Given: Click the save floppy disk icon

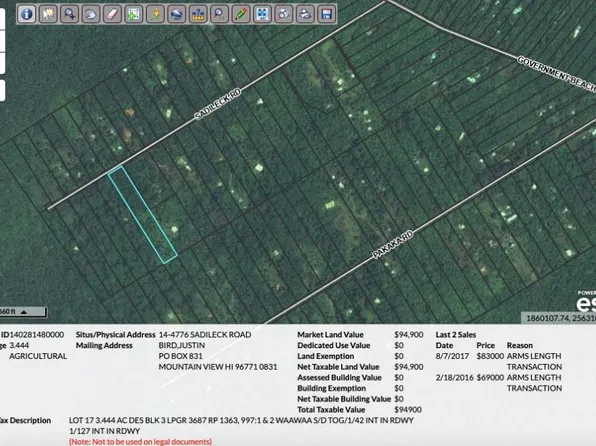Looking at the screenshot, I should point(327,14).
